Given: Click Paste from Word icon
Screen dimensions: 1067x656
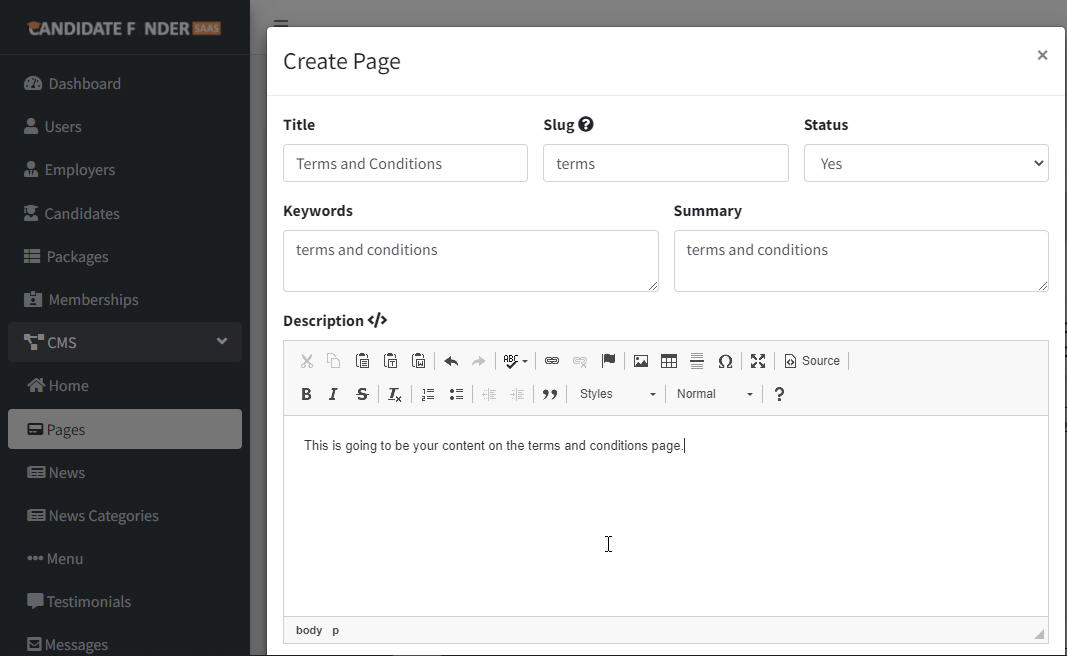Looking at the screenshot, I should pos(418,361).
